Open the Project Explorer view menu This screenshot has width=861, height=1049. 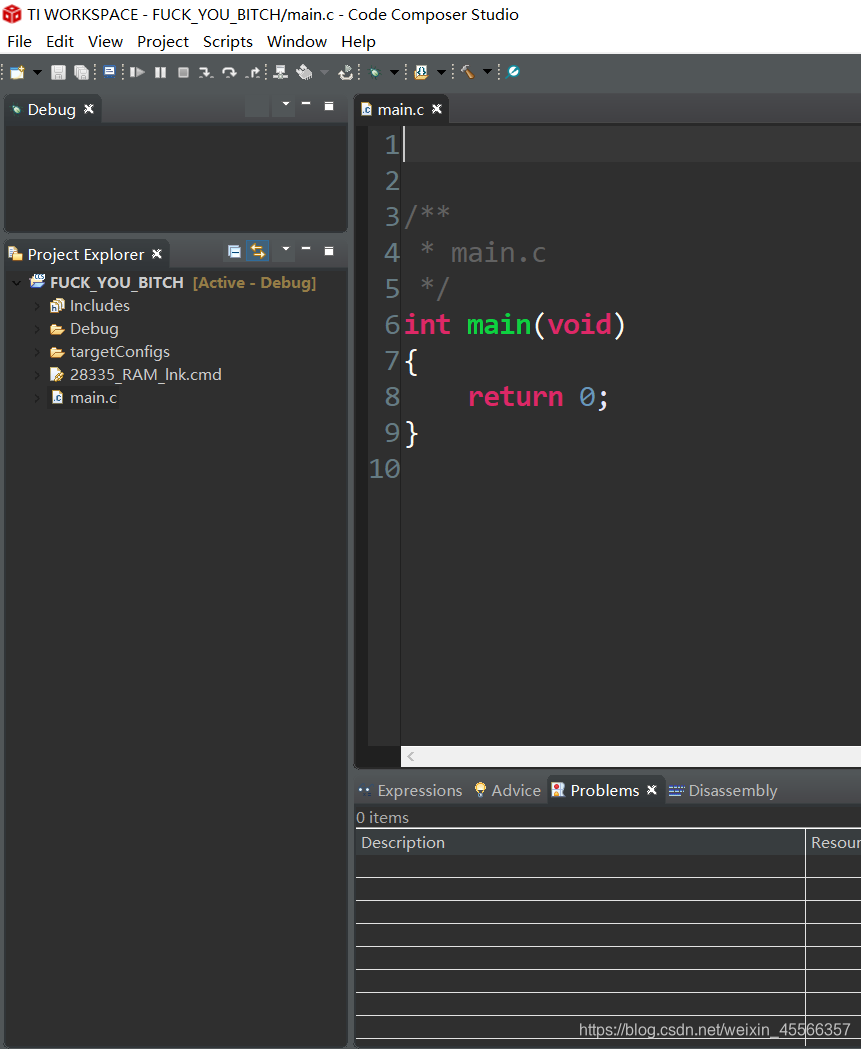tap(286, 249)
